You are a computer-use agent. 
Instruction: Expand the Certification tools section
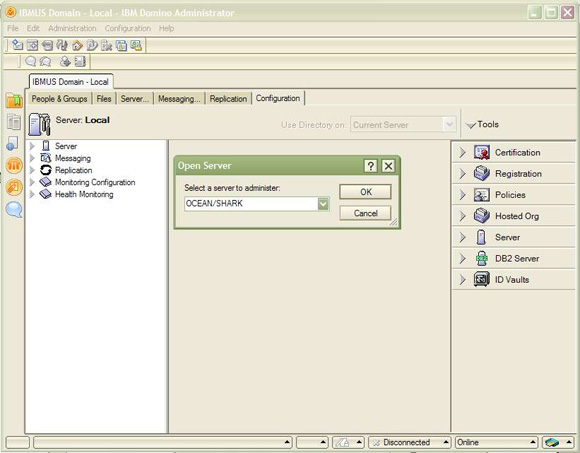pos(462,152)
